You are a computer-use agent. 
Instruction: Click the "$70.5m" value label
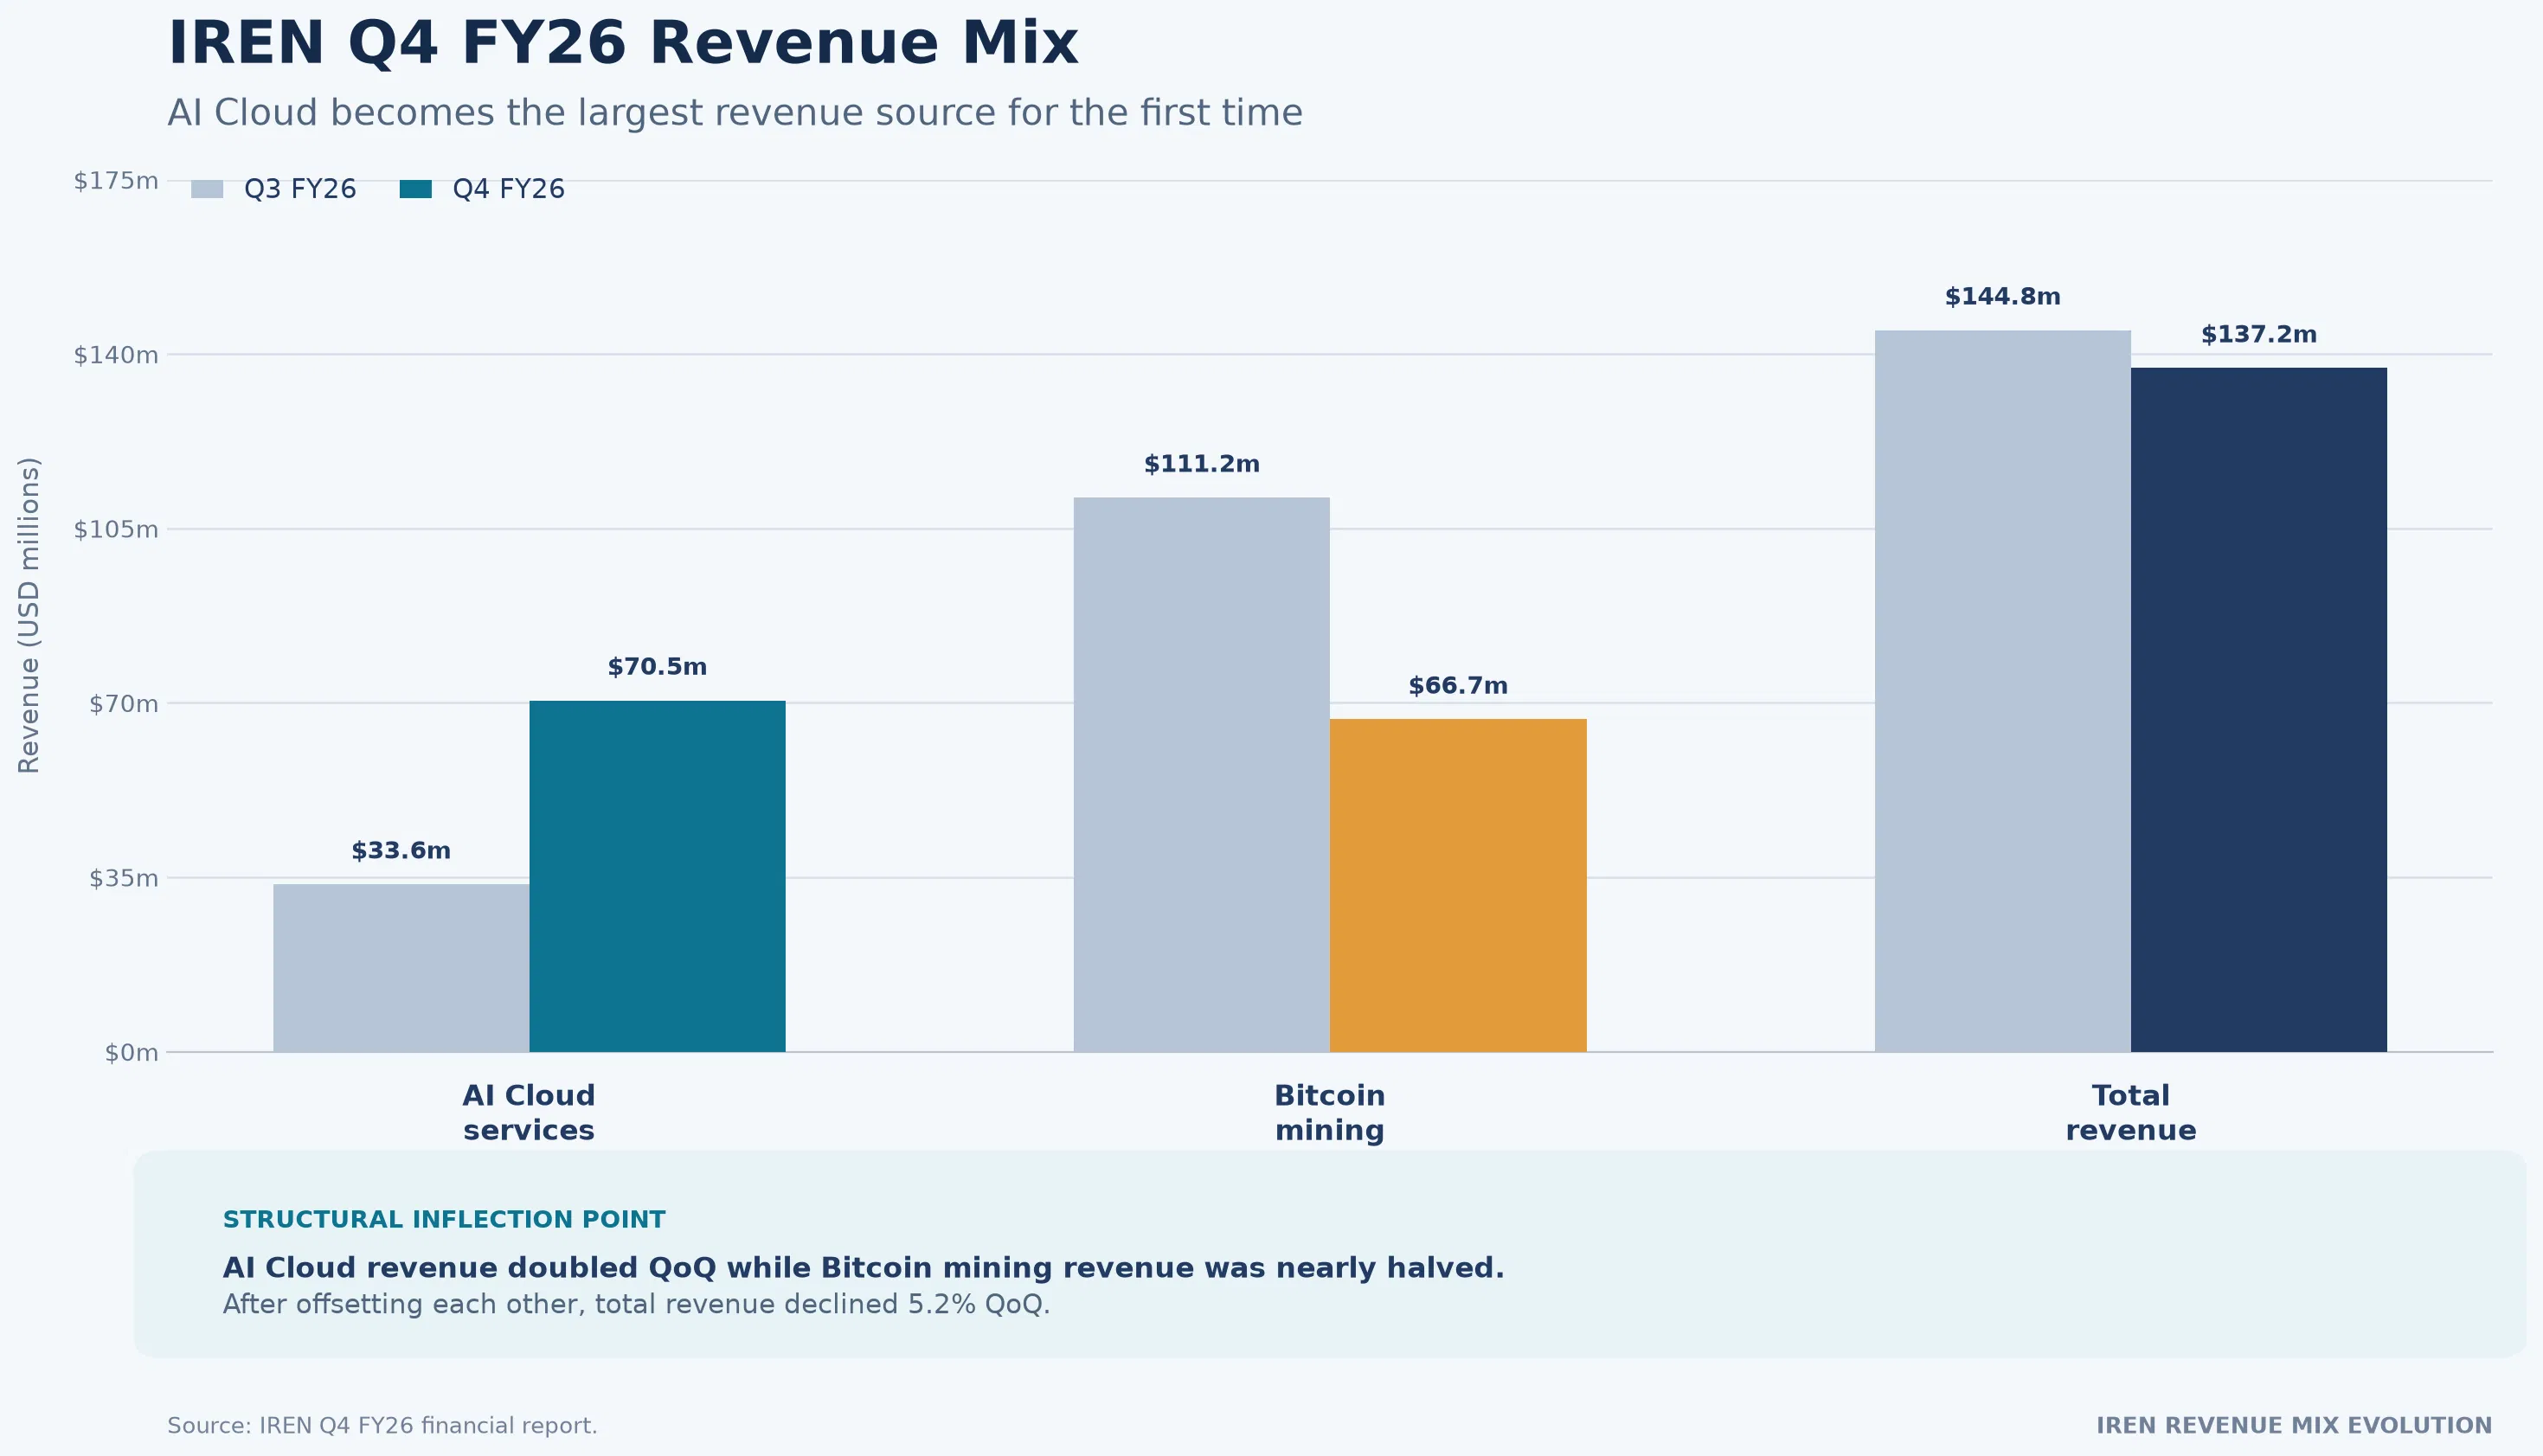point(657,667)
